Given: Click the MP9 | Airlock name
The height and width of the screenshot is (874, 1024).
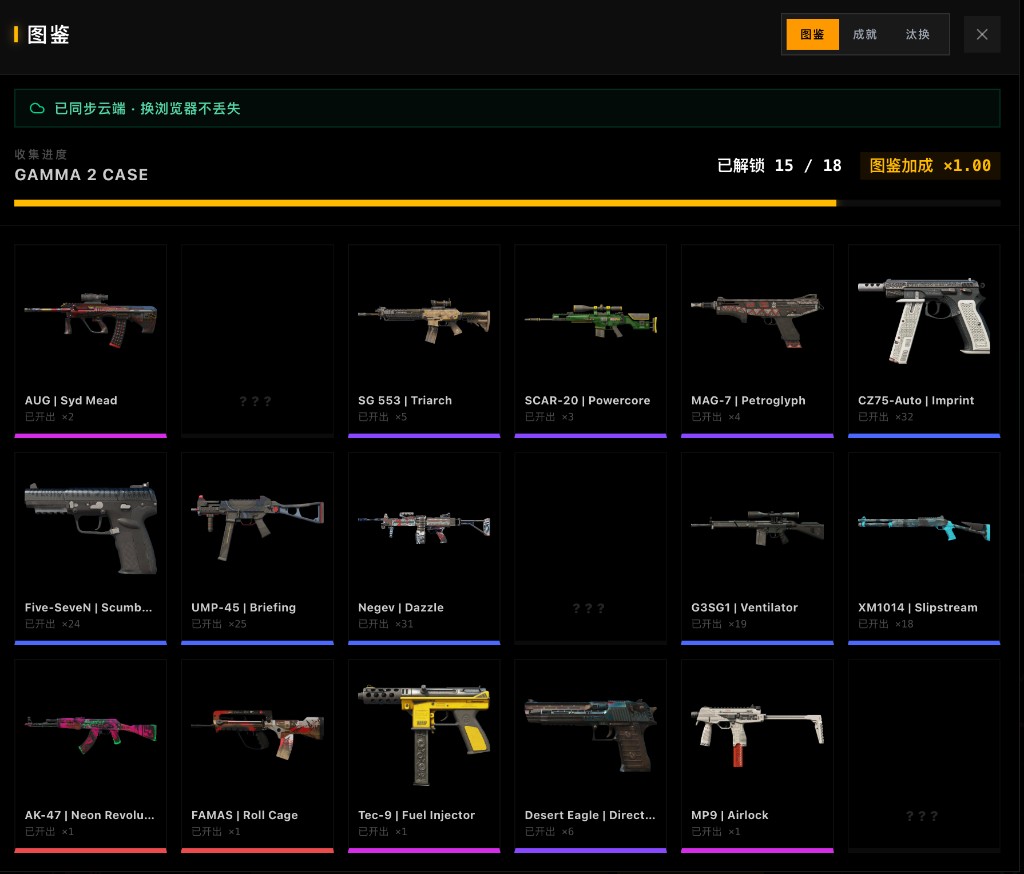Looking at the screenshot, I should pyautogui.click(x=729, y=815).
